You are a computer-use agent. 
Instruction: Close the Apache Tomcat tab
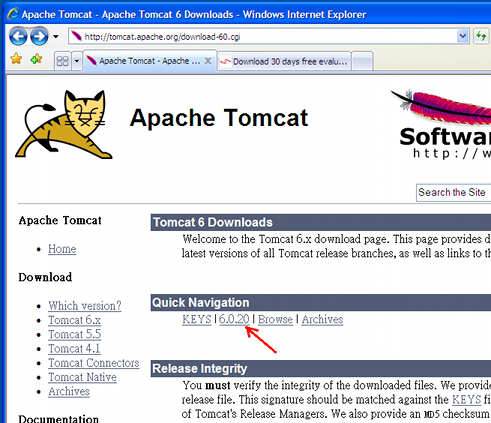(208, 61)
